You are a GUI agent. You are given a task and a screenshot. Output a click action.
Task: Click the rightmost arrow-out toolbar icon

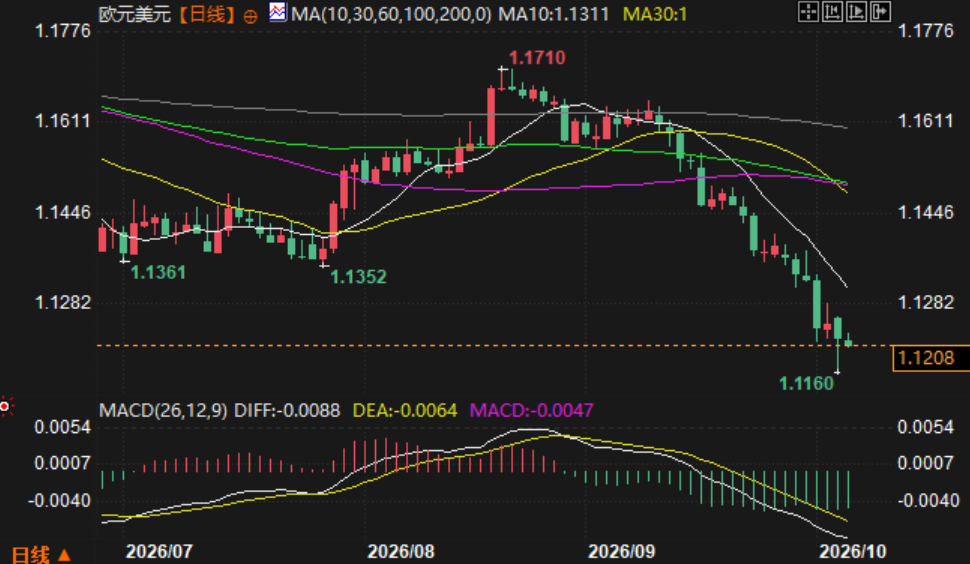click(x=880, y=11)
